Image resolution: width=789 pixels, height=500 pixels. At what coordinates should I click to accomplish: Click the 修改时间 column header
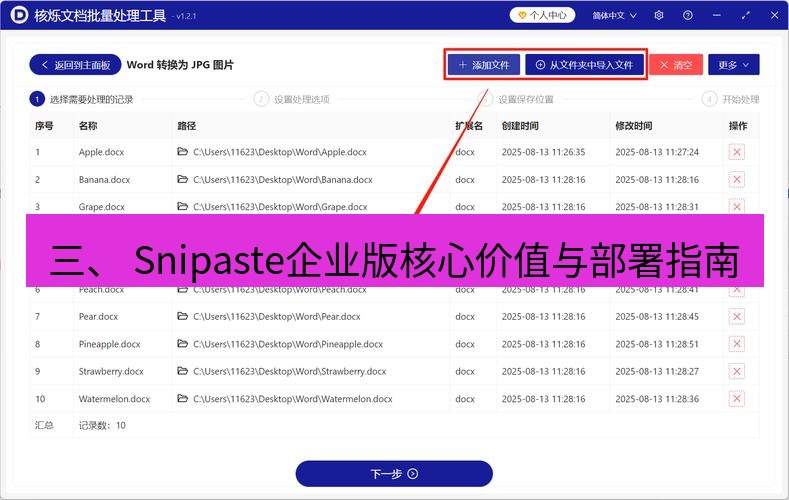coord(634,126)
